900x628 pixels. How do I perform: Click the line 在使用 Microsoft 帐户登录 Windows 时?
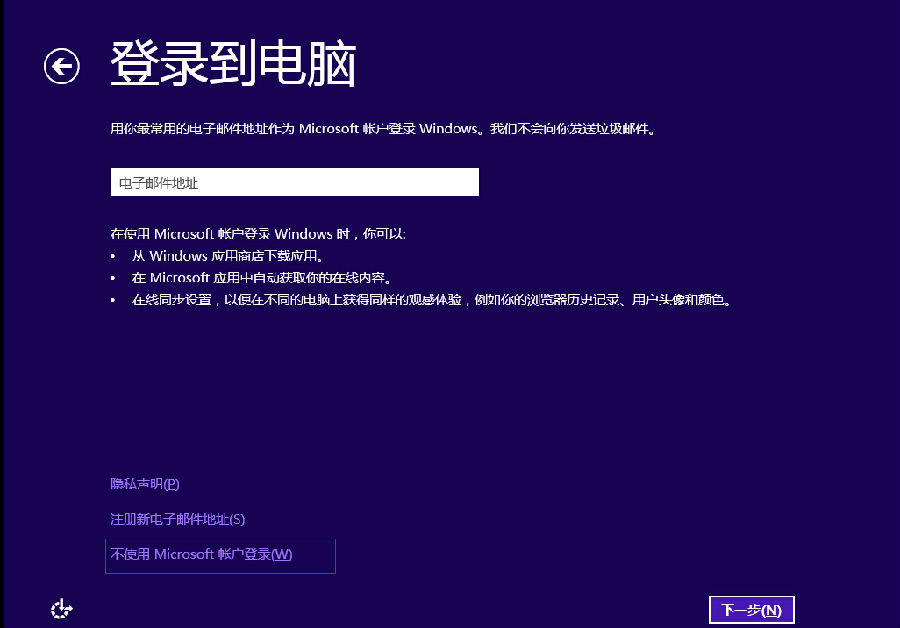[x=258, y=234]
